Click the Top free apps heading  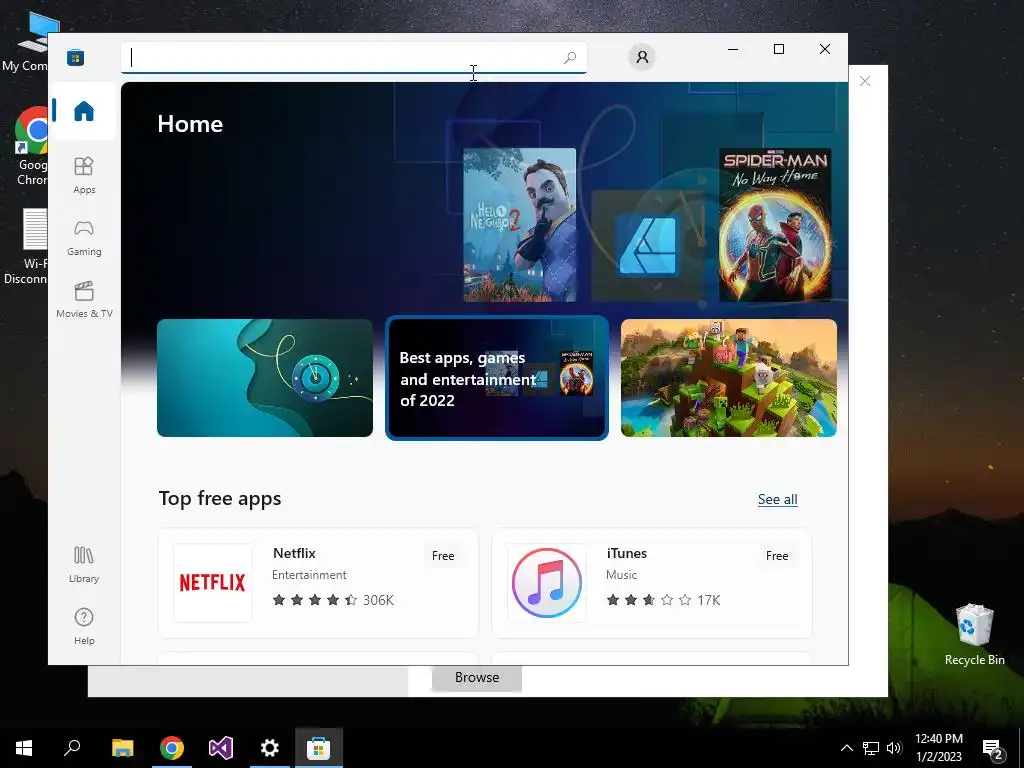219,498
